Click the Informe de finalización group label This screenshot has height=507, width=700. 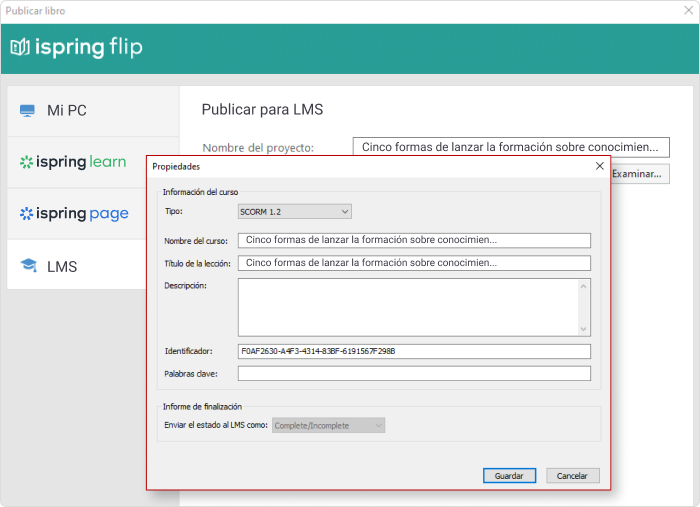[202, 407]
